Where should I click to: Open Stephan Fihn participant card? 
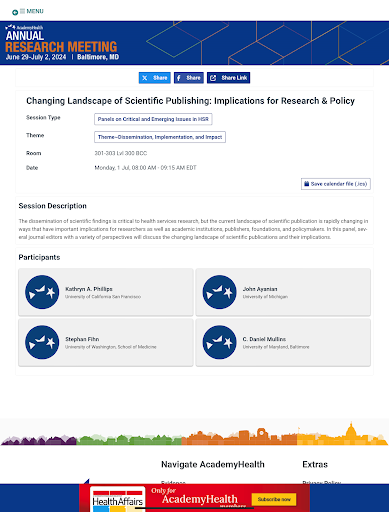coord(106,342)
